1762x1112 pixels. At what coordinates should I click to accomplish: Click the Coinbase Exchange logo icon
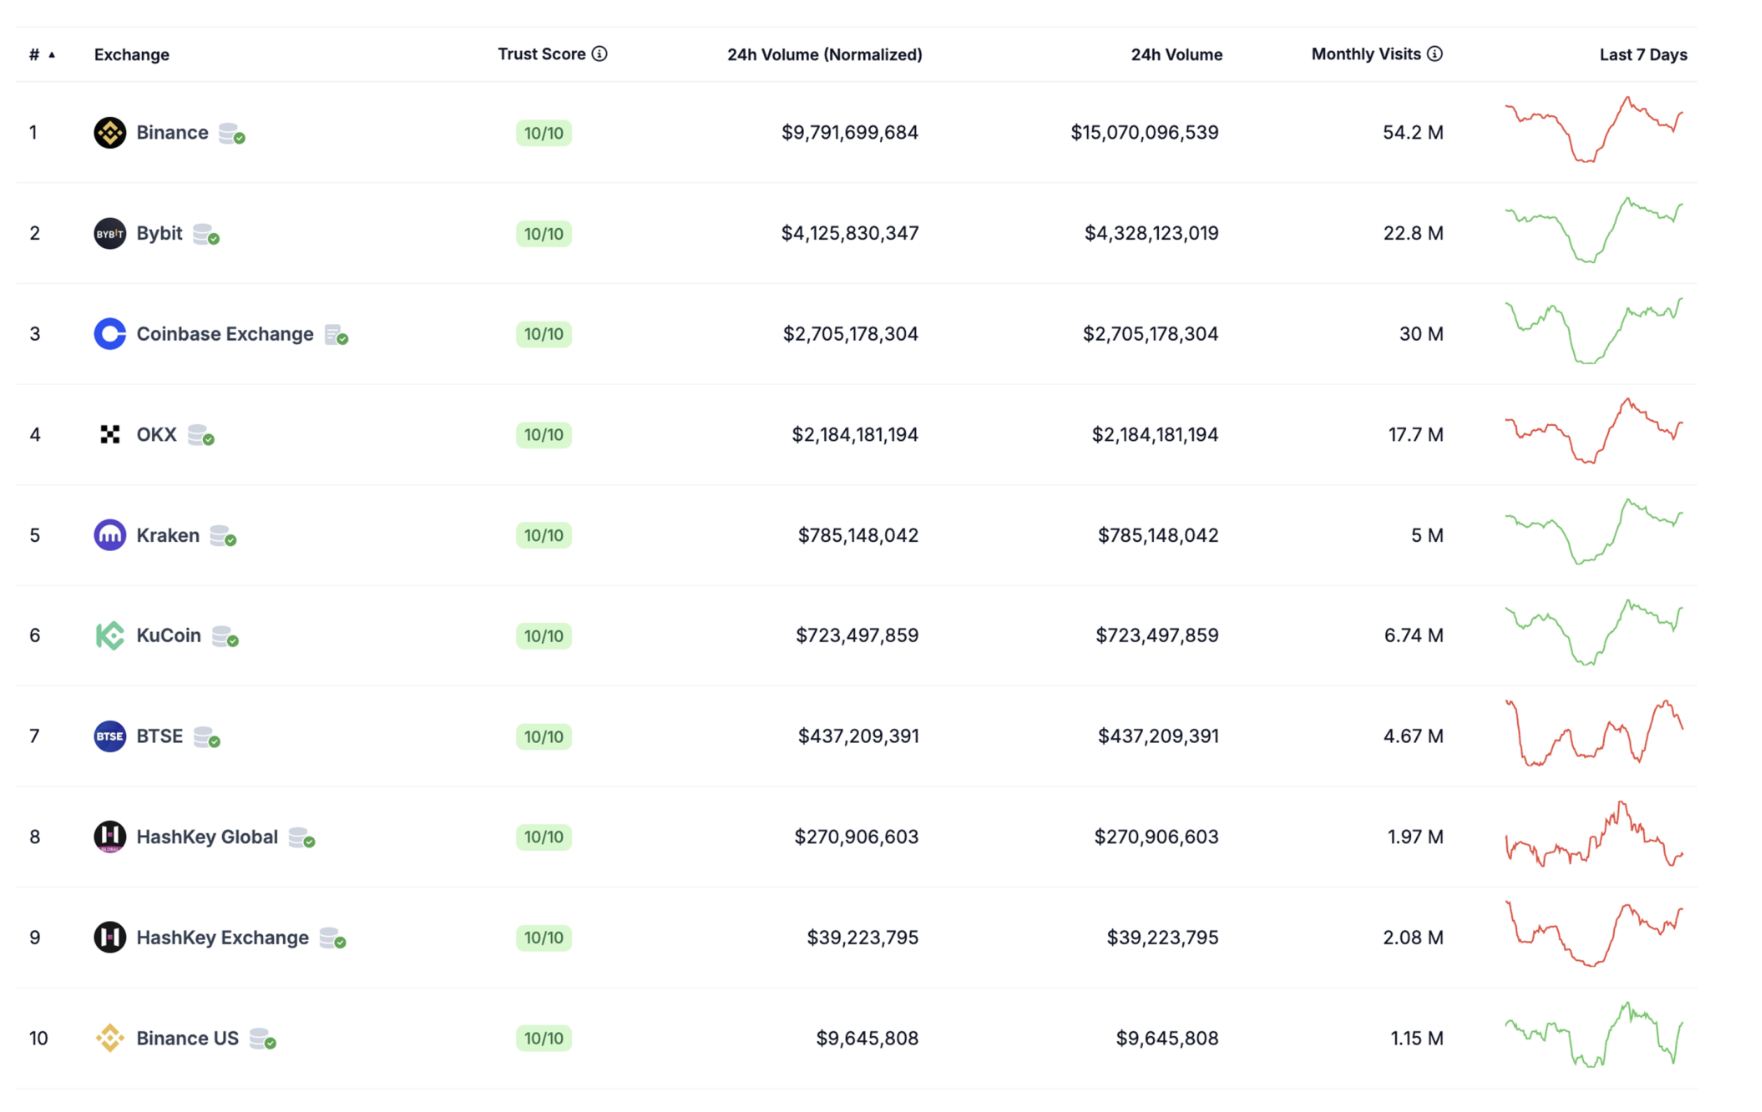point(109,334)
